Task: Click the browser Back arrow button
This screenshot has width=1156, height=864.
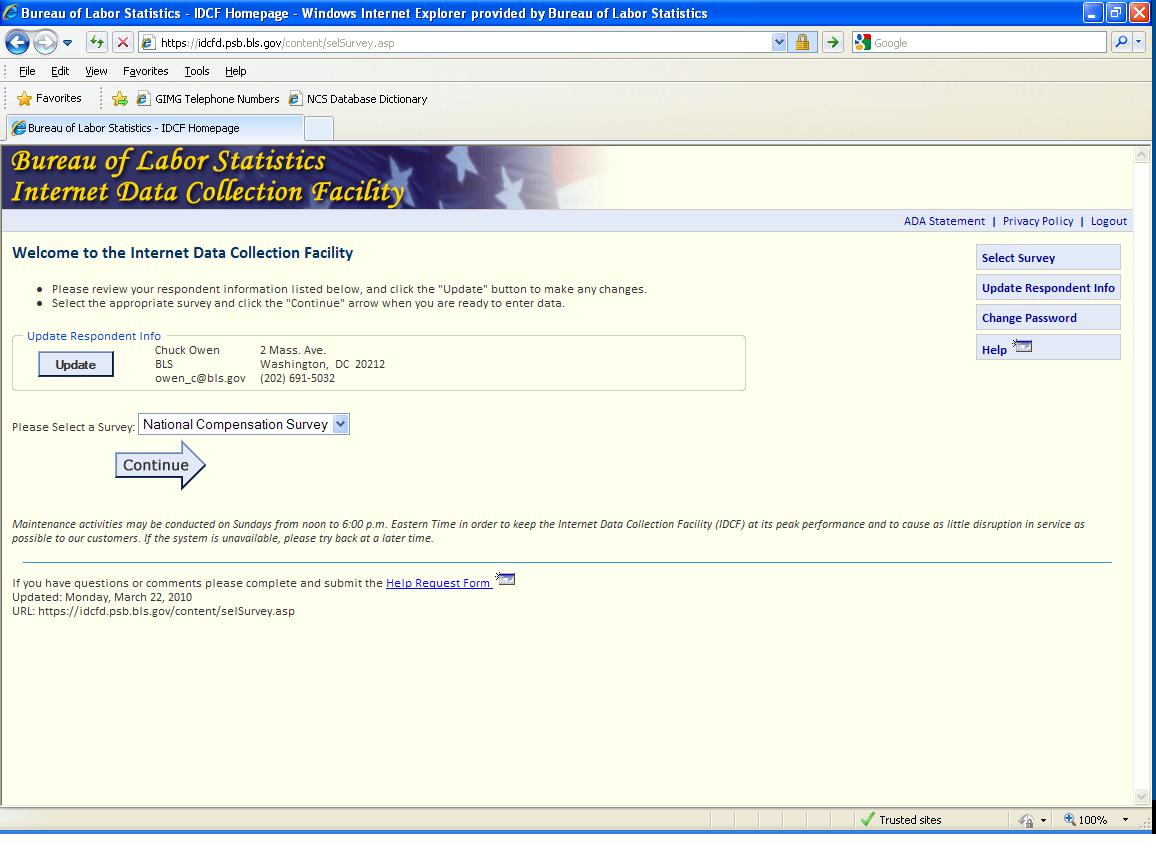Action: coord(18,43)
